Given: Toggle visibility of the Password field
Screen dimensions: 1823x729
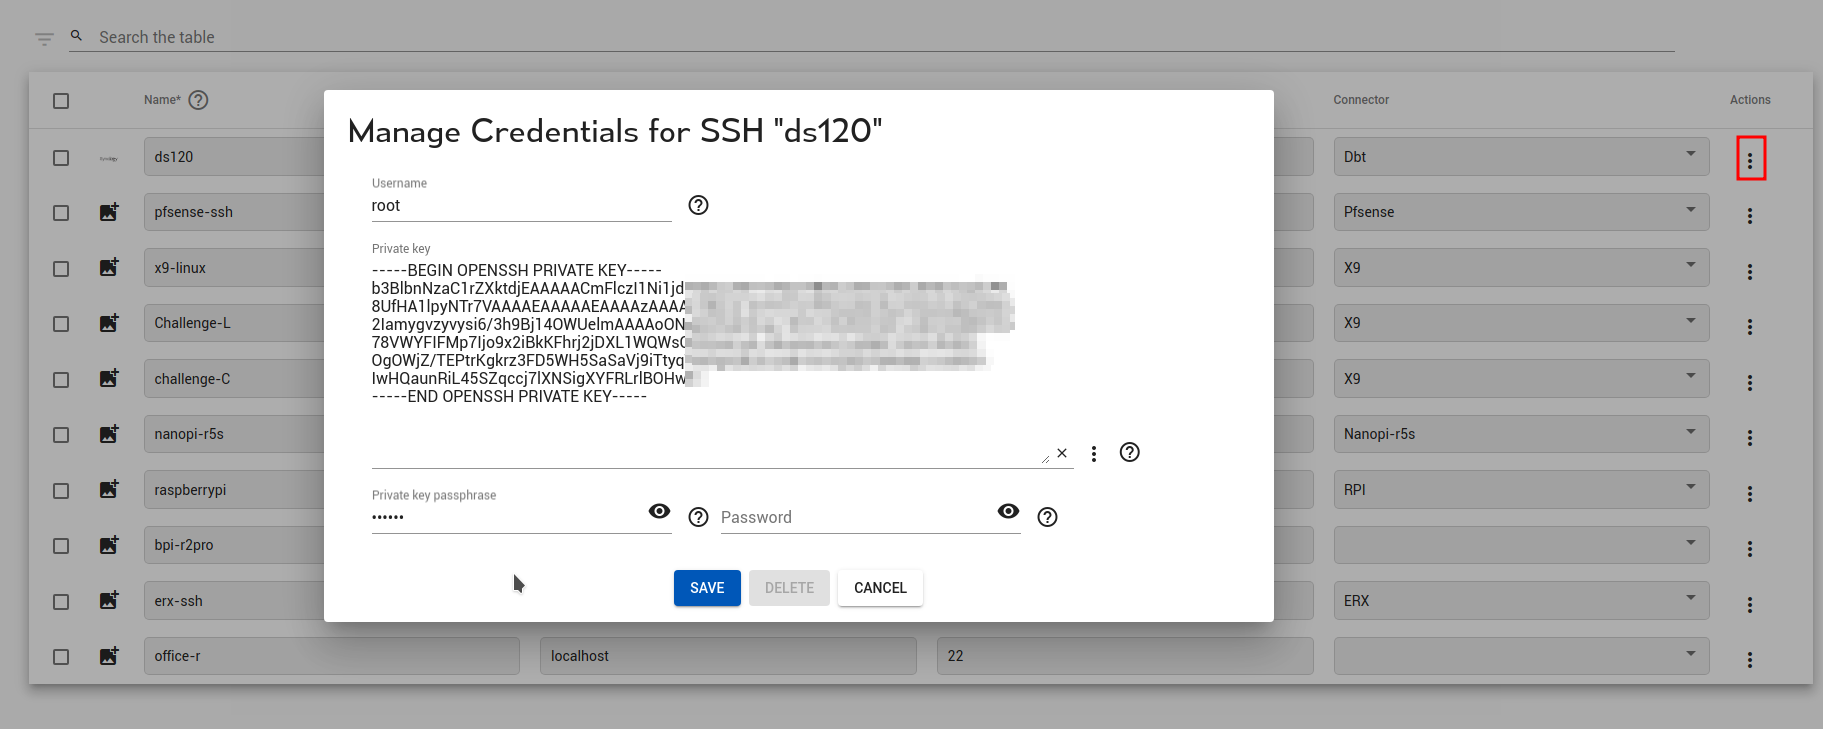Looking at the screenshot, I should [1008, 512].
